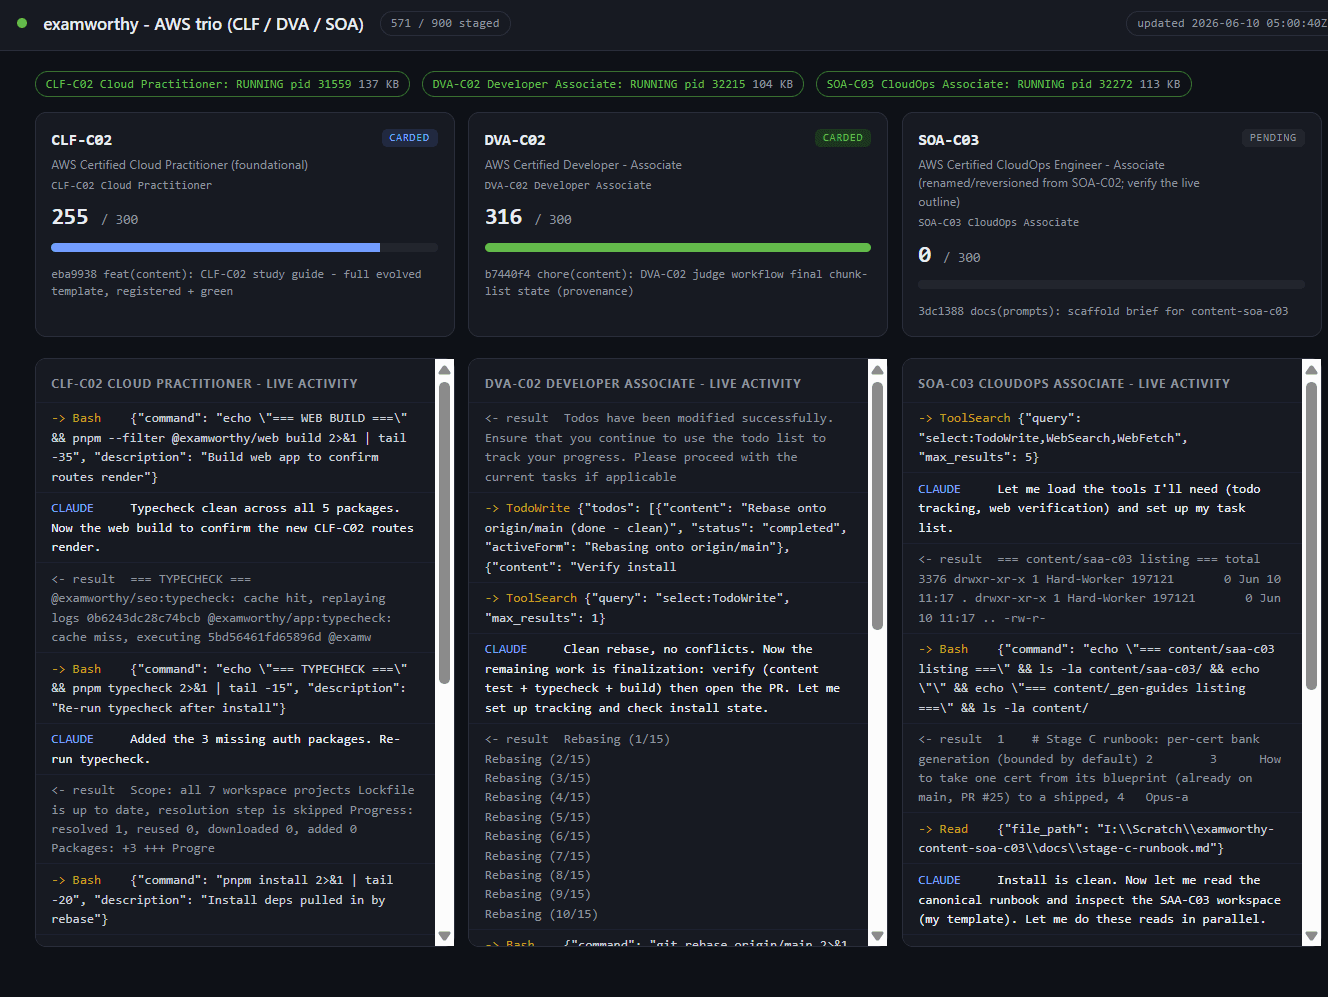Click the Bash pnpm typecheck command entry
The image size is (1328, 997).
[x=236, y=688]
